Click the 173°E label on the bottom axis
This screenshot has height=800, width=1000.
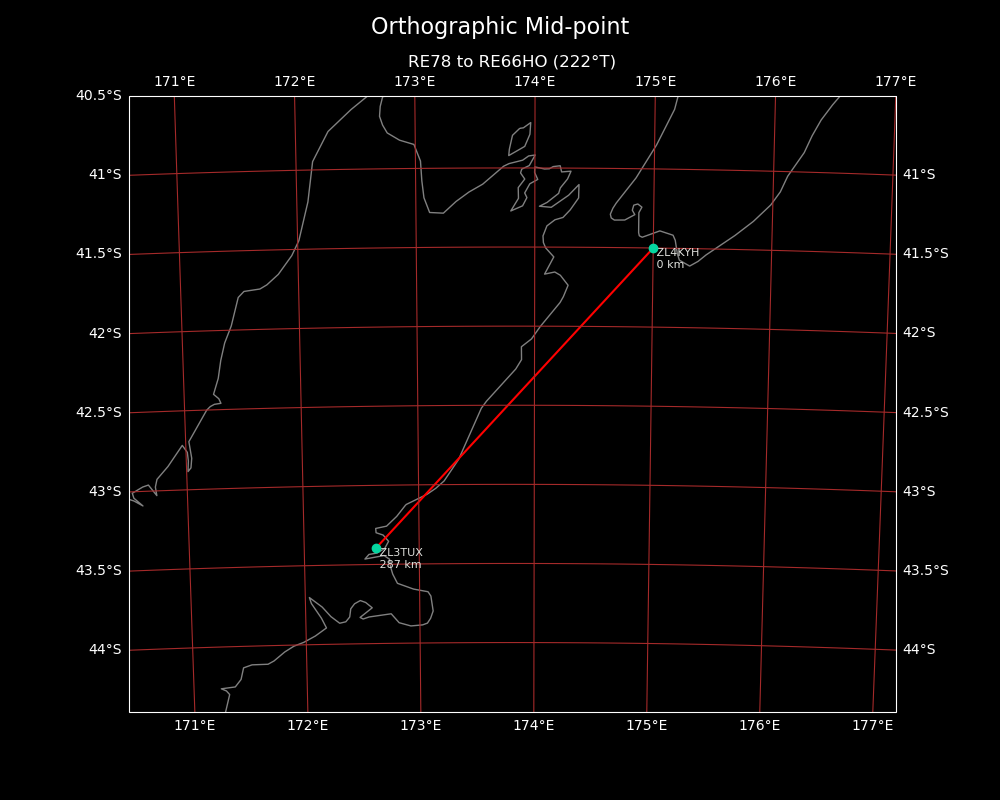[420, 725]
